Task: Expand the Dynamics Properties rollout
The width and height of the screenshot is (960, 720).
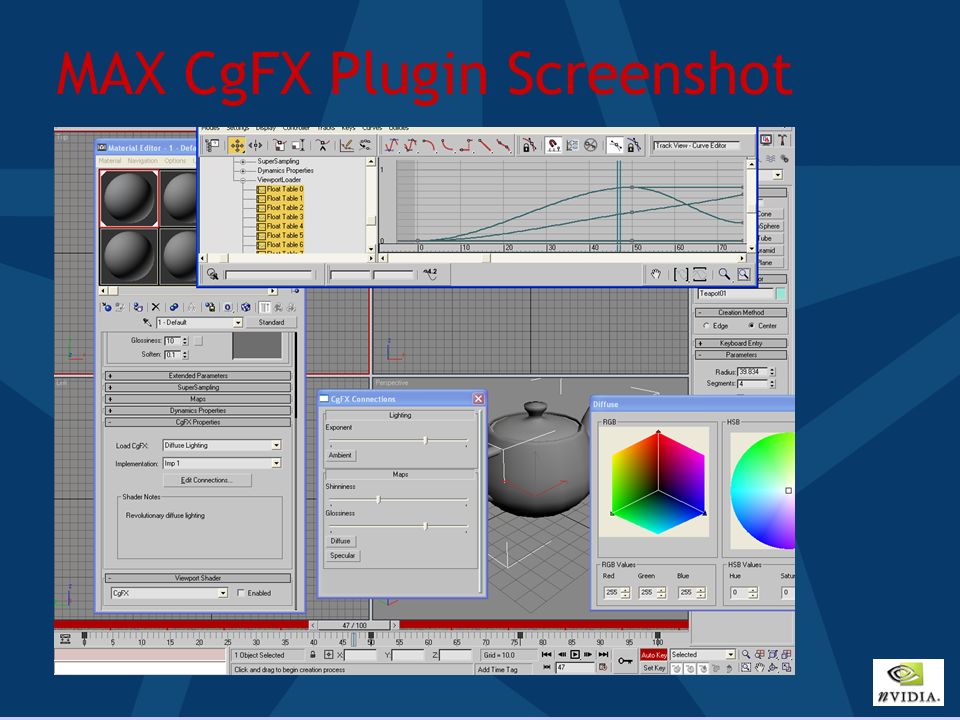Action: [x=197, y=410]
